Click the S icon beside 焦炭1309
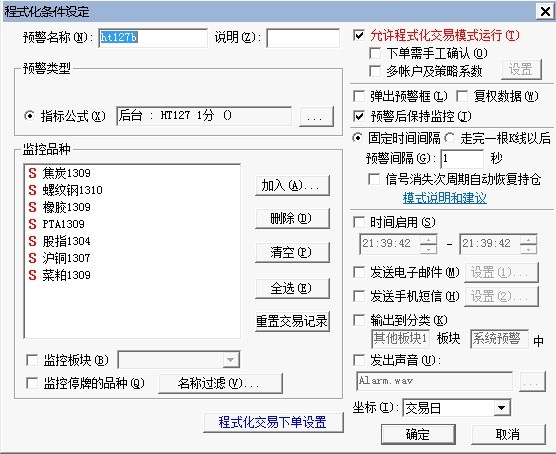Image resolution: width=556 pixels, height=454 pixels. point(32,173)
